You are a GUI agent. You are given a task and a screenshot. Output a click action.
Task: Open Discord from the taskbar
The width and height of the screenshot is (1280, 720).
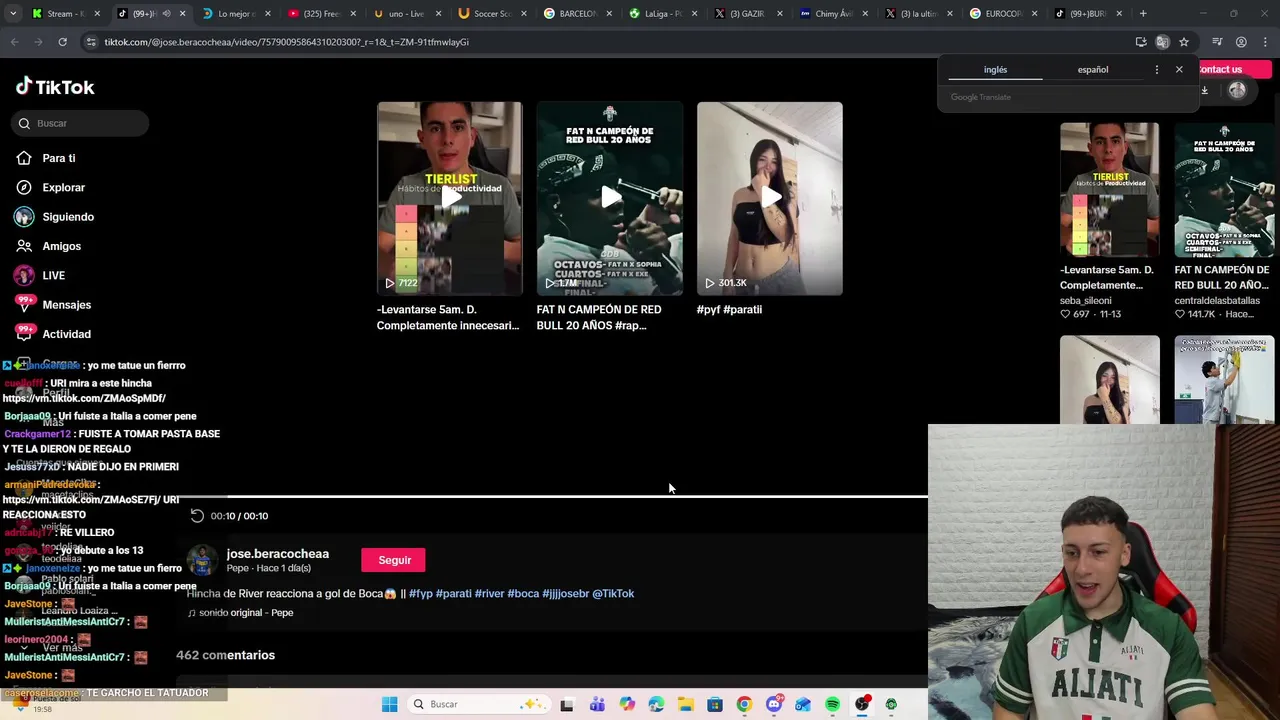(774, 705)
